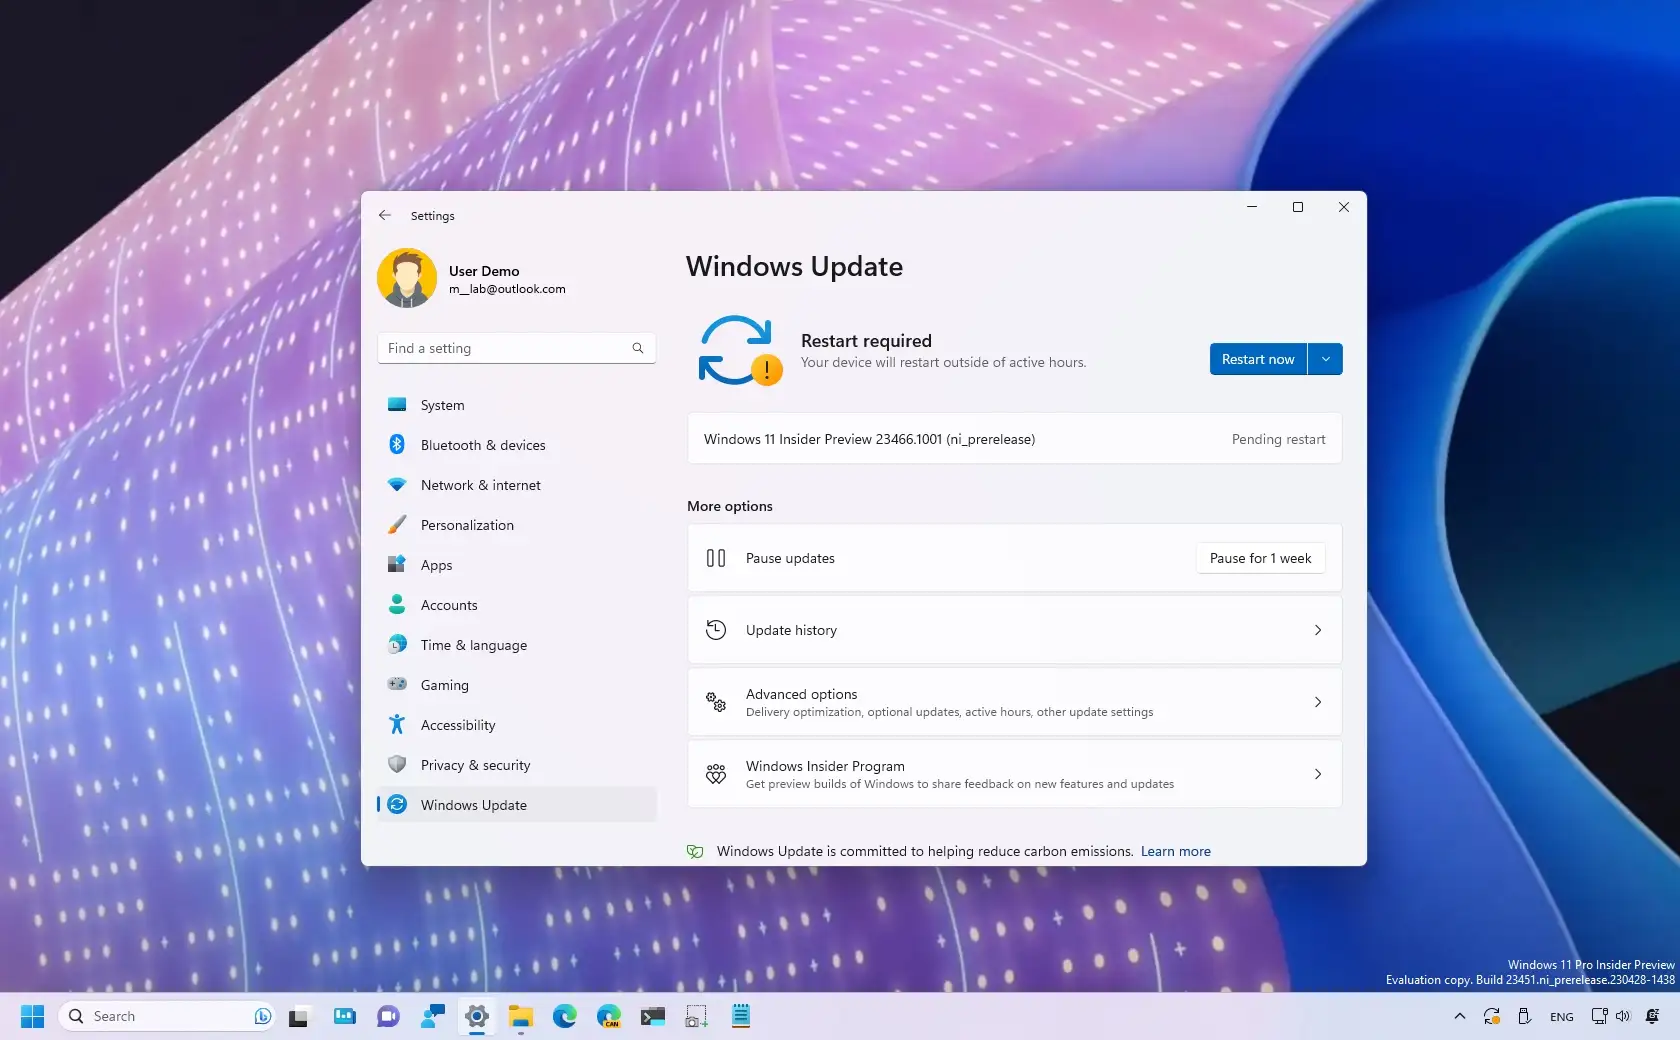The image size is (1680, 1040).
Task: Click the Bing icon in taskbar search
Action: pos(262,1016)
